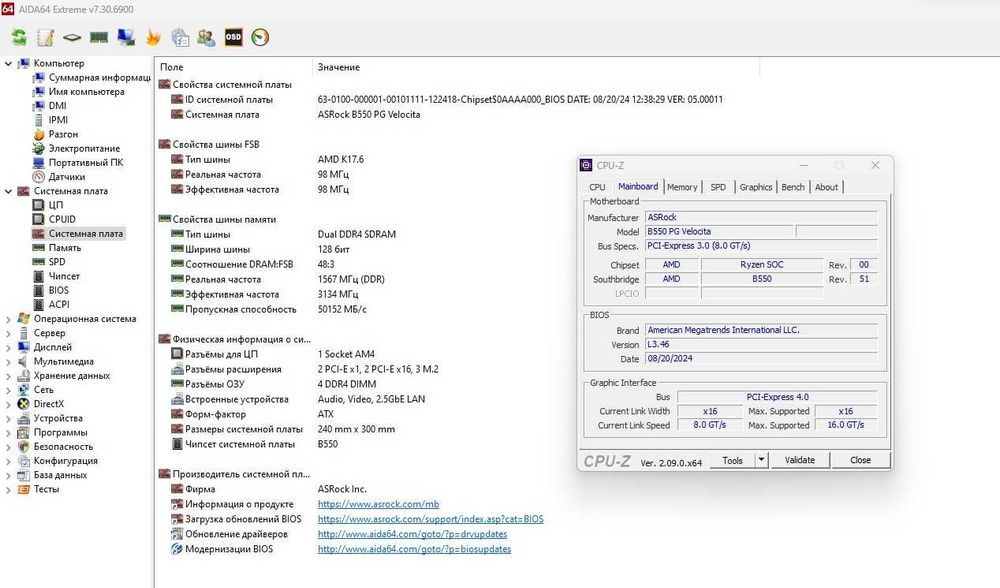This screenshot has width=1000, height=588.
Task: Click the DirectX Xbox icon in tree
Action: click(24, 404)
